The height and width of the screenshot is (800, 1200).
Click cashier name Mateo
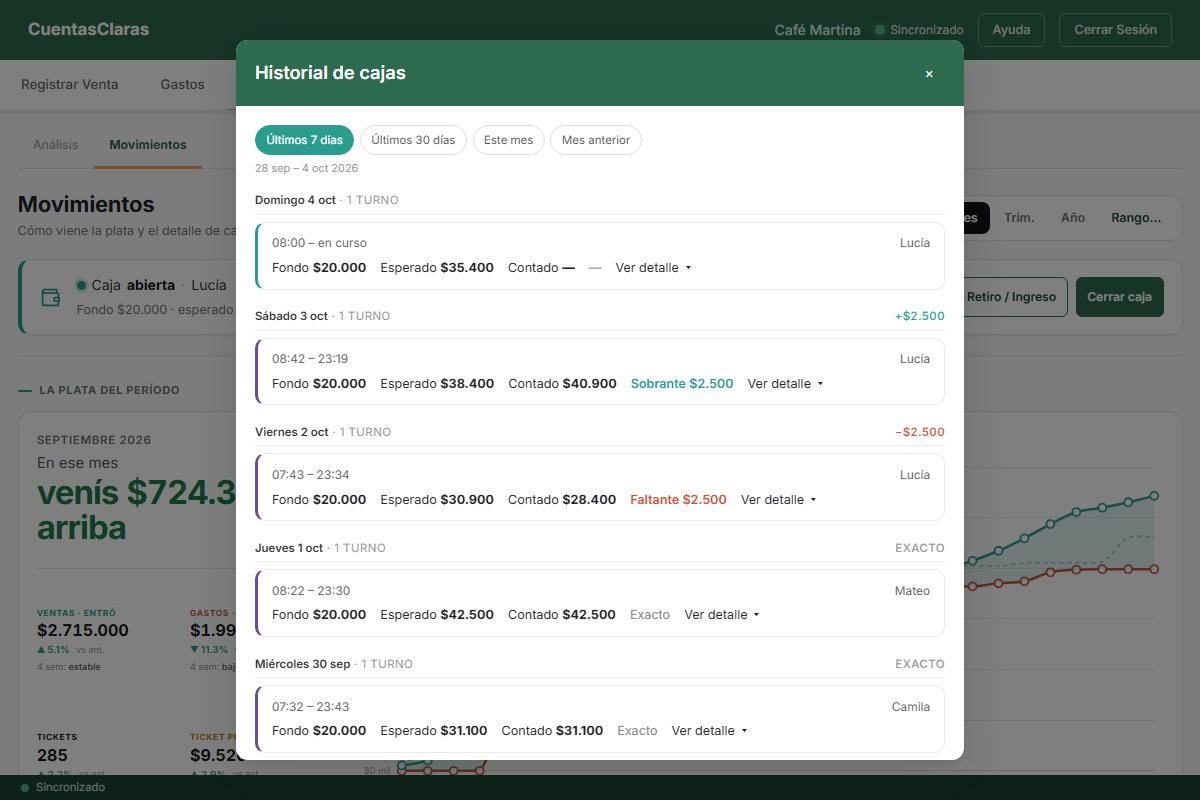912,591
